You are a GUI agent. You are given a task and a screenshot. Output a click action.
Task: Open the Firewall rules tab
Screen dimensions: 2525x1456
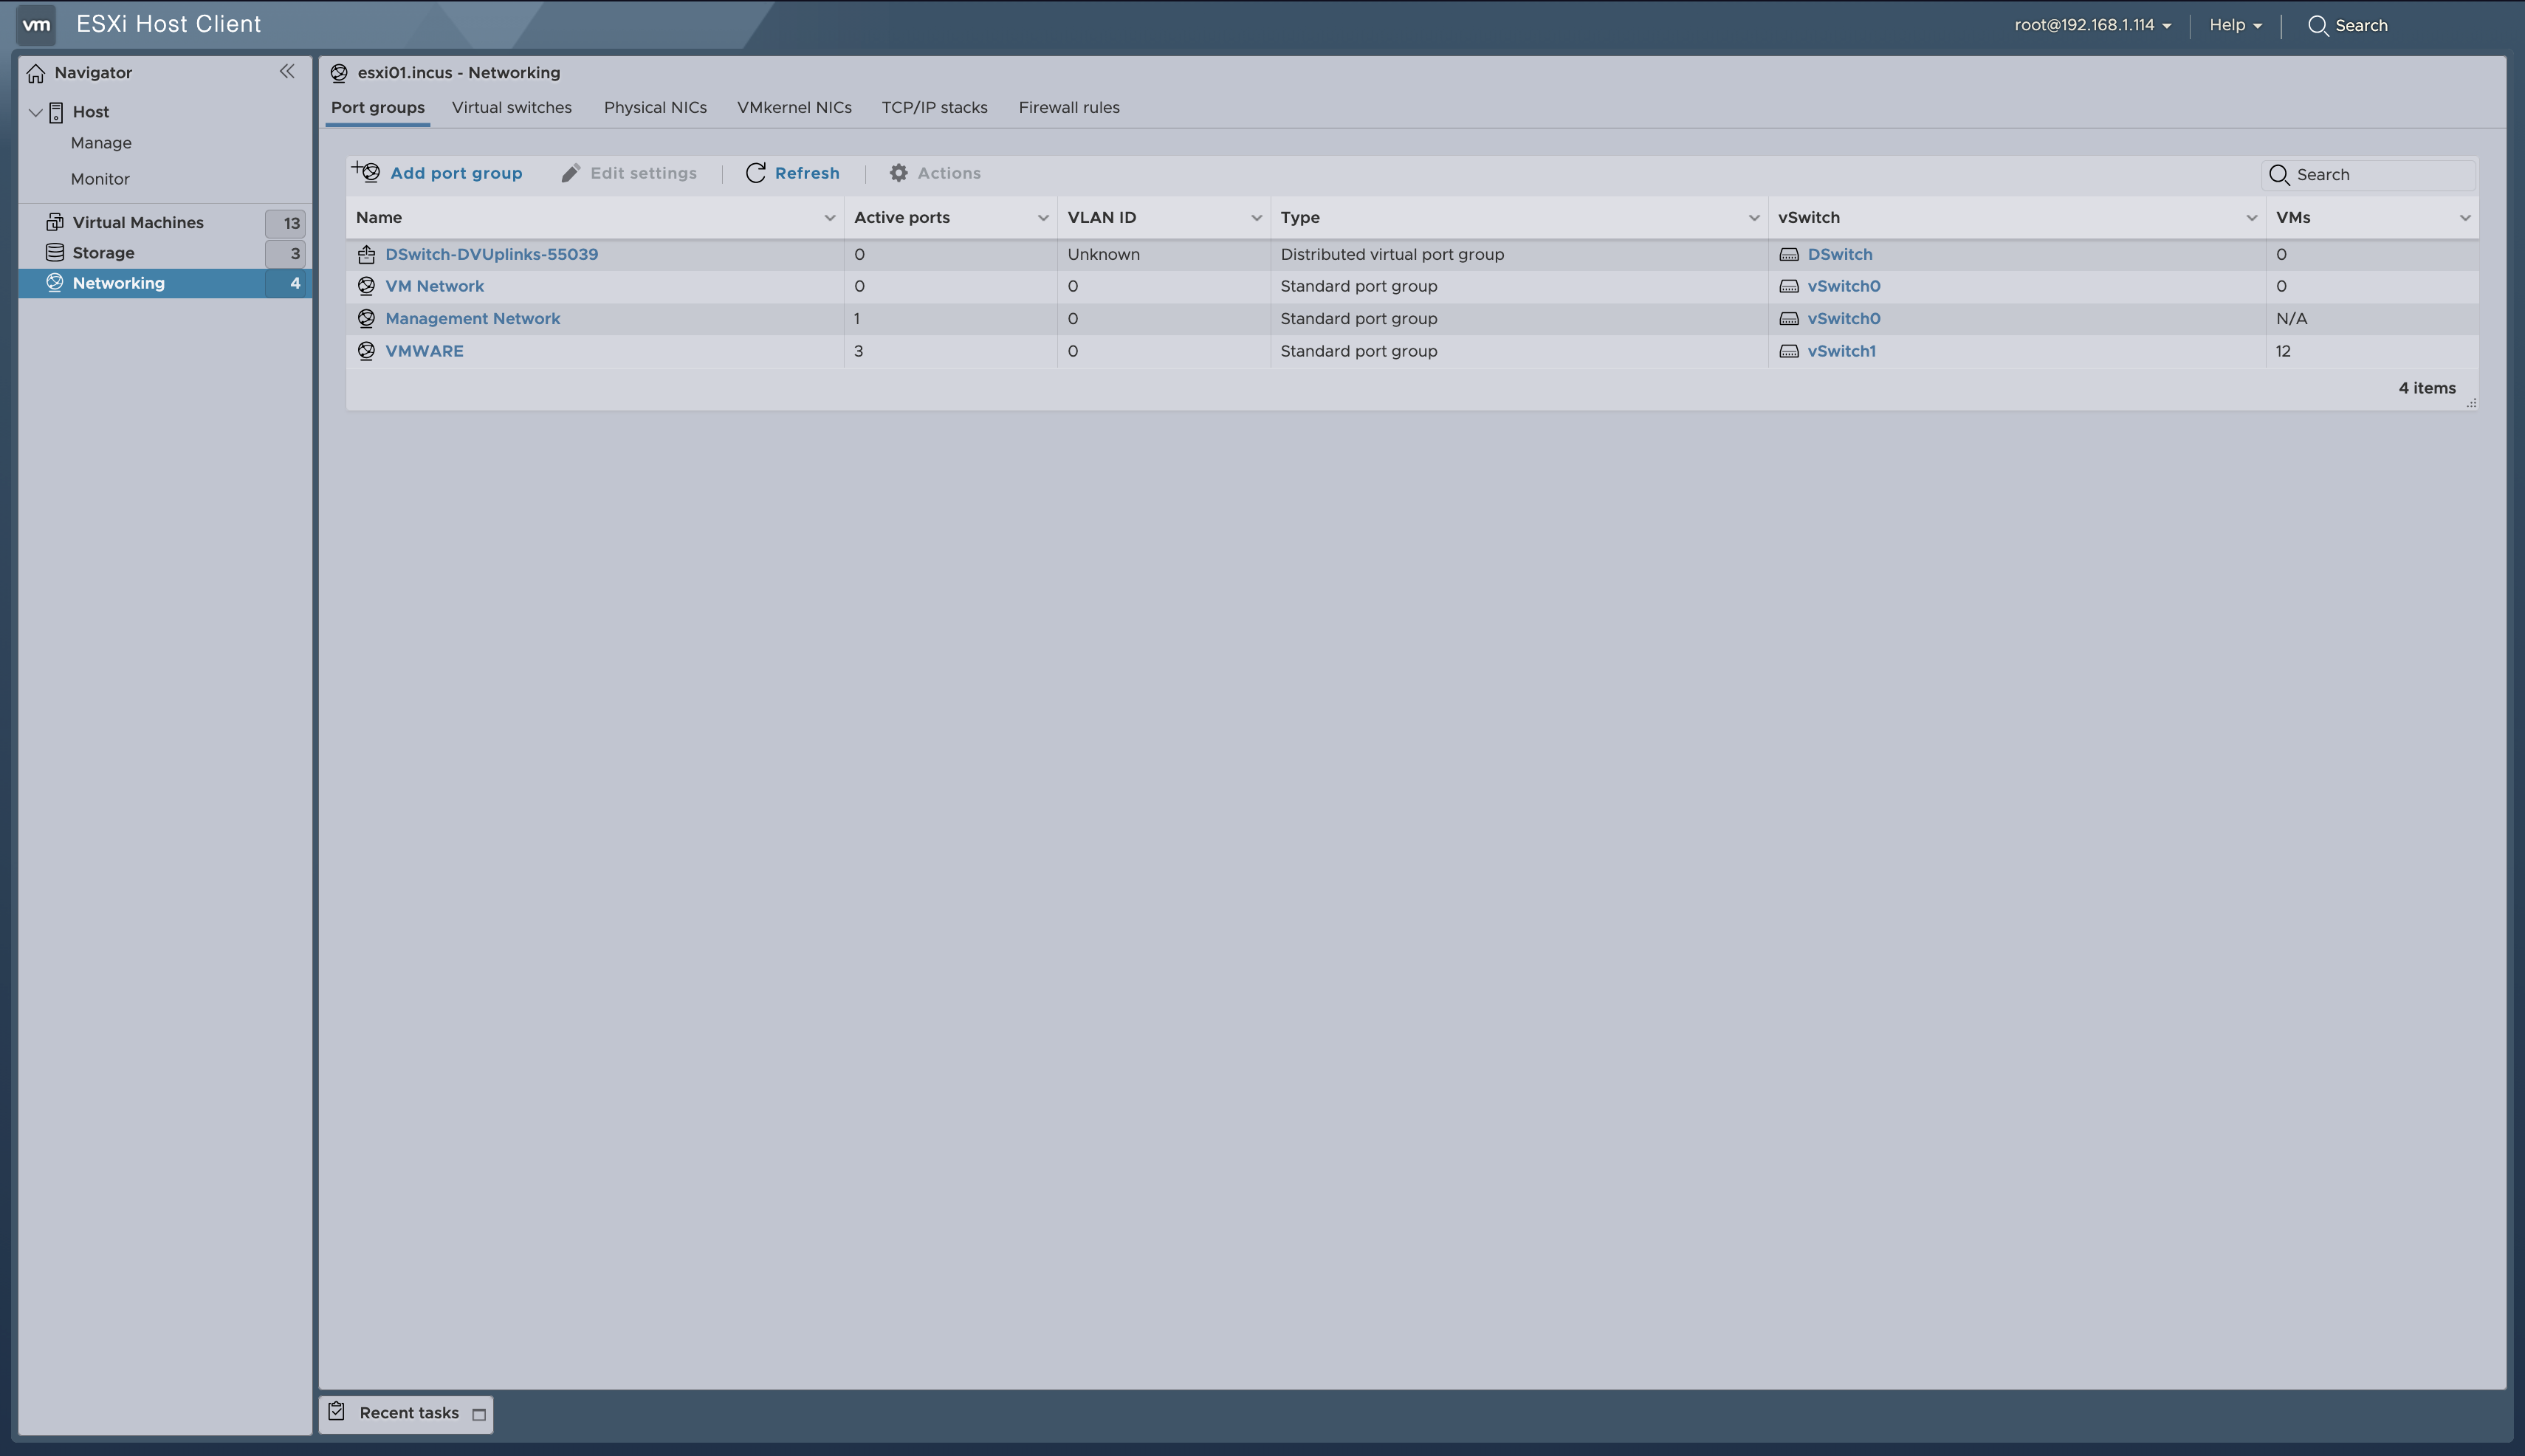tap(1068, 107)
